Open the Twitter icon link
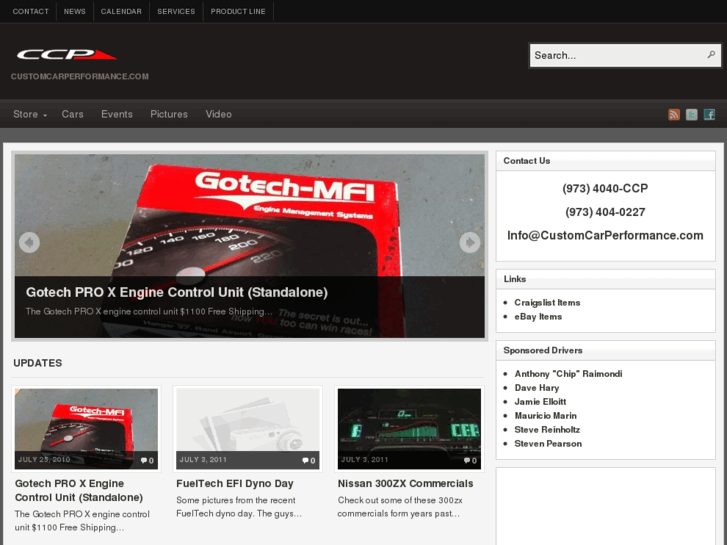The height and width of the screenshot is (545, 727). pos(691,114)
